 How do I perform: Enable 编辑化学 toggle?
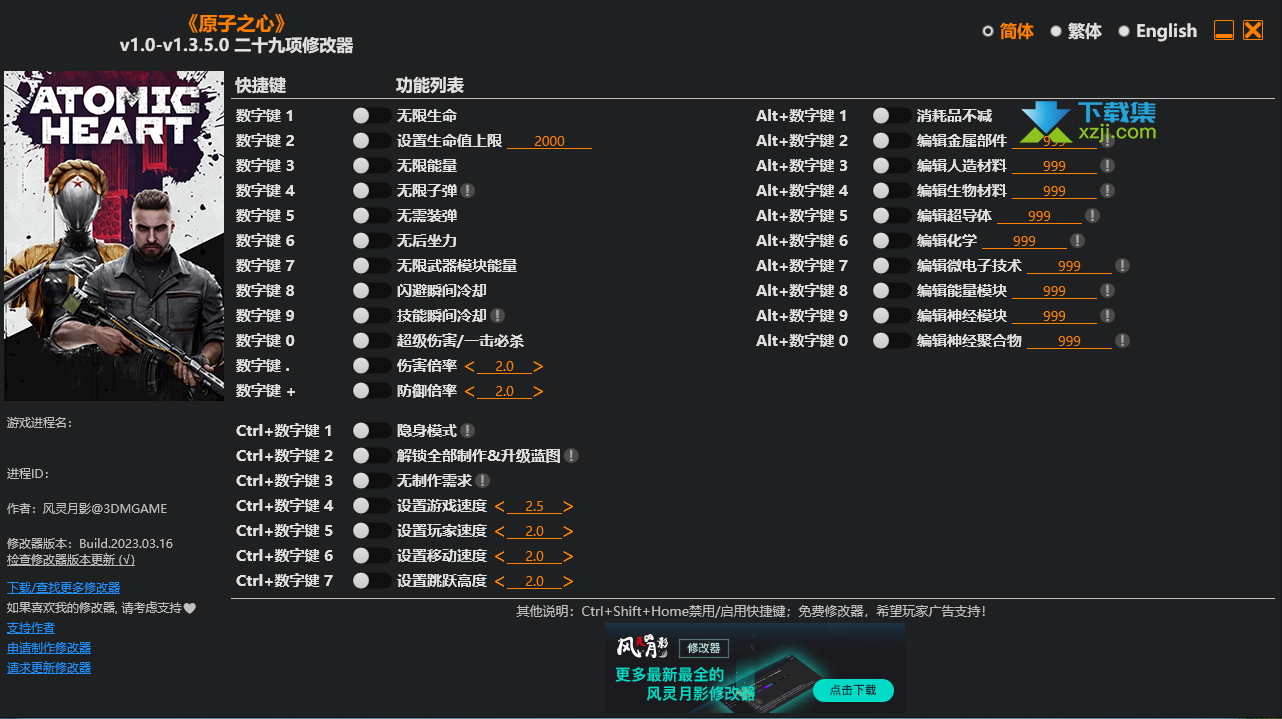click(891, 240)
